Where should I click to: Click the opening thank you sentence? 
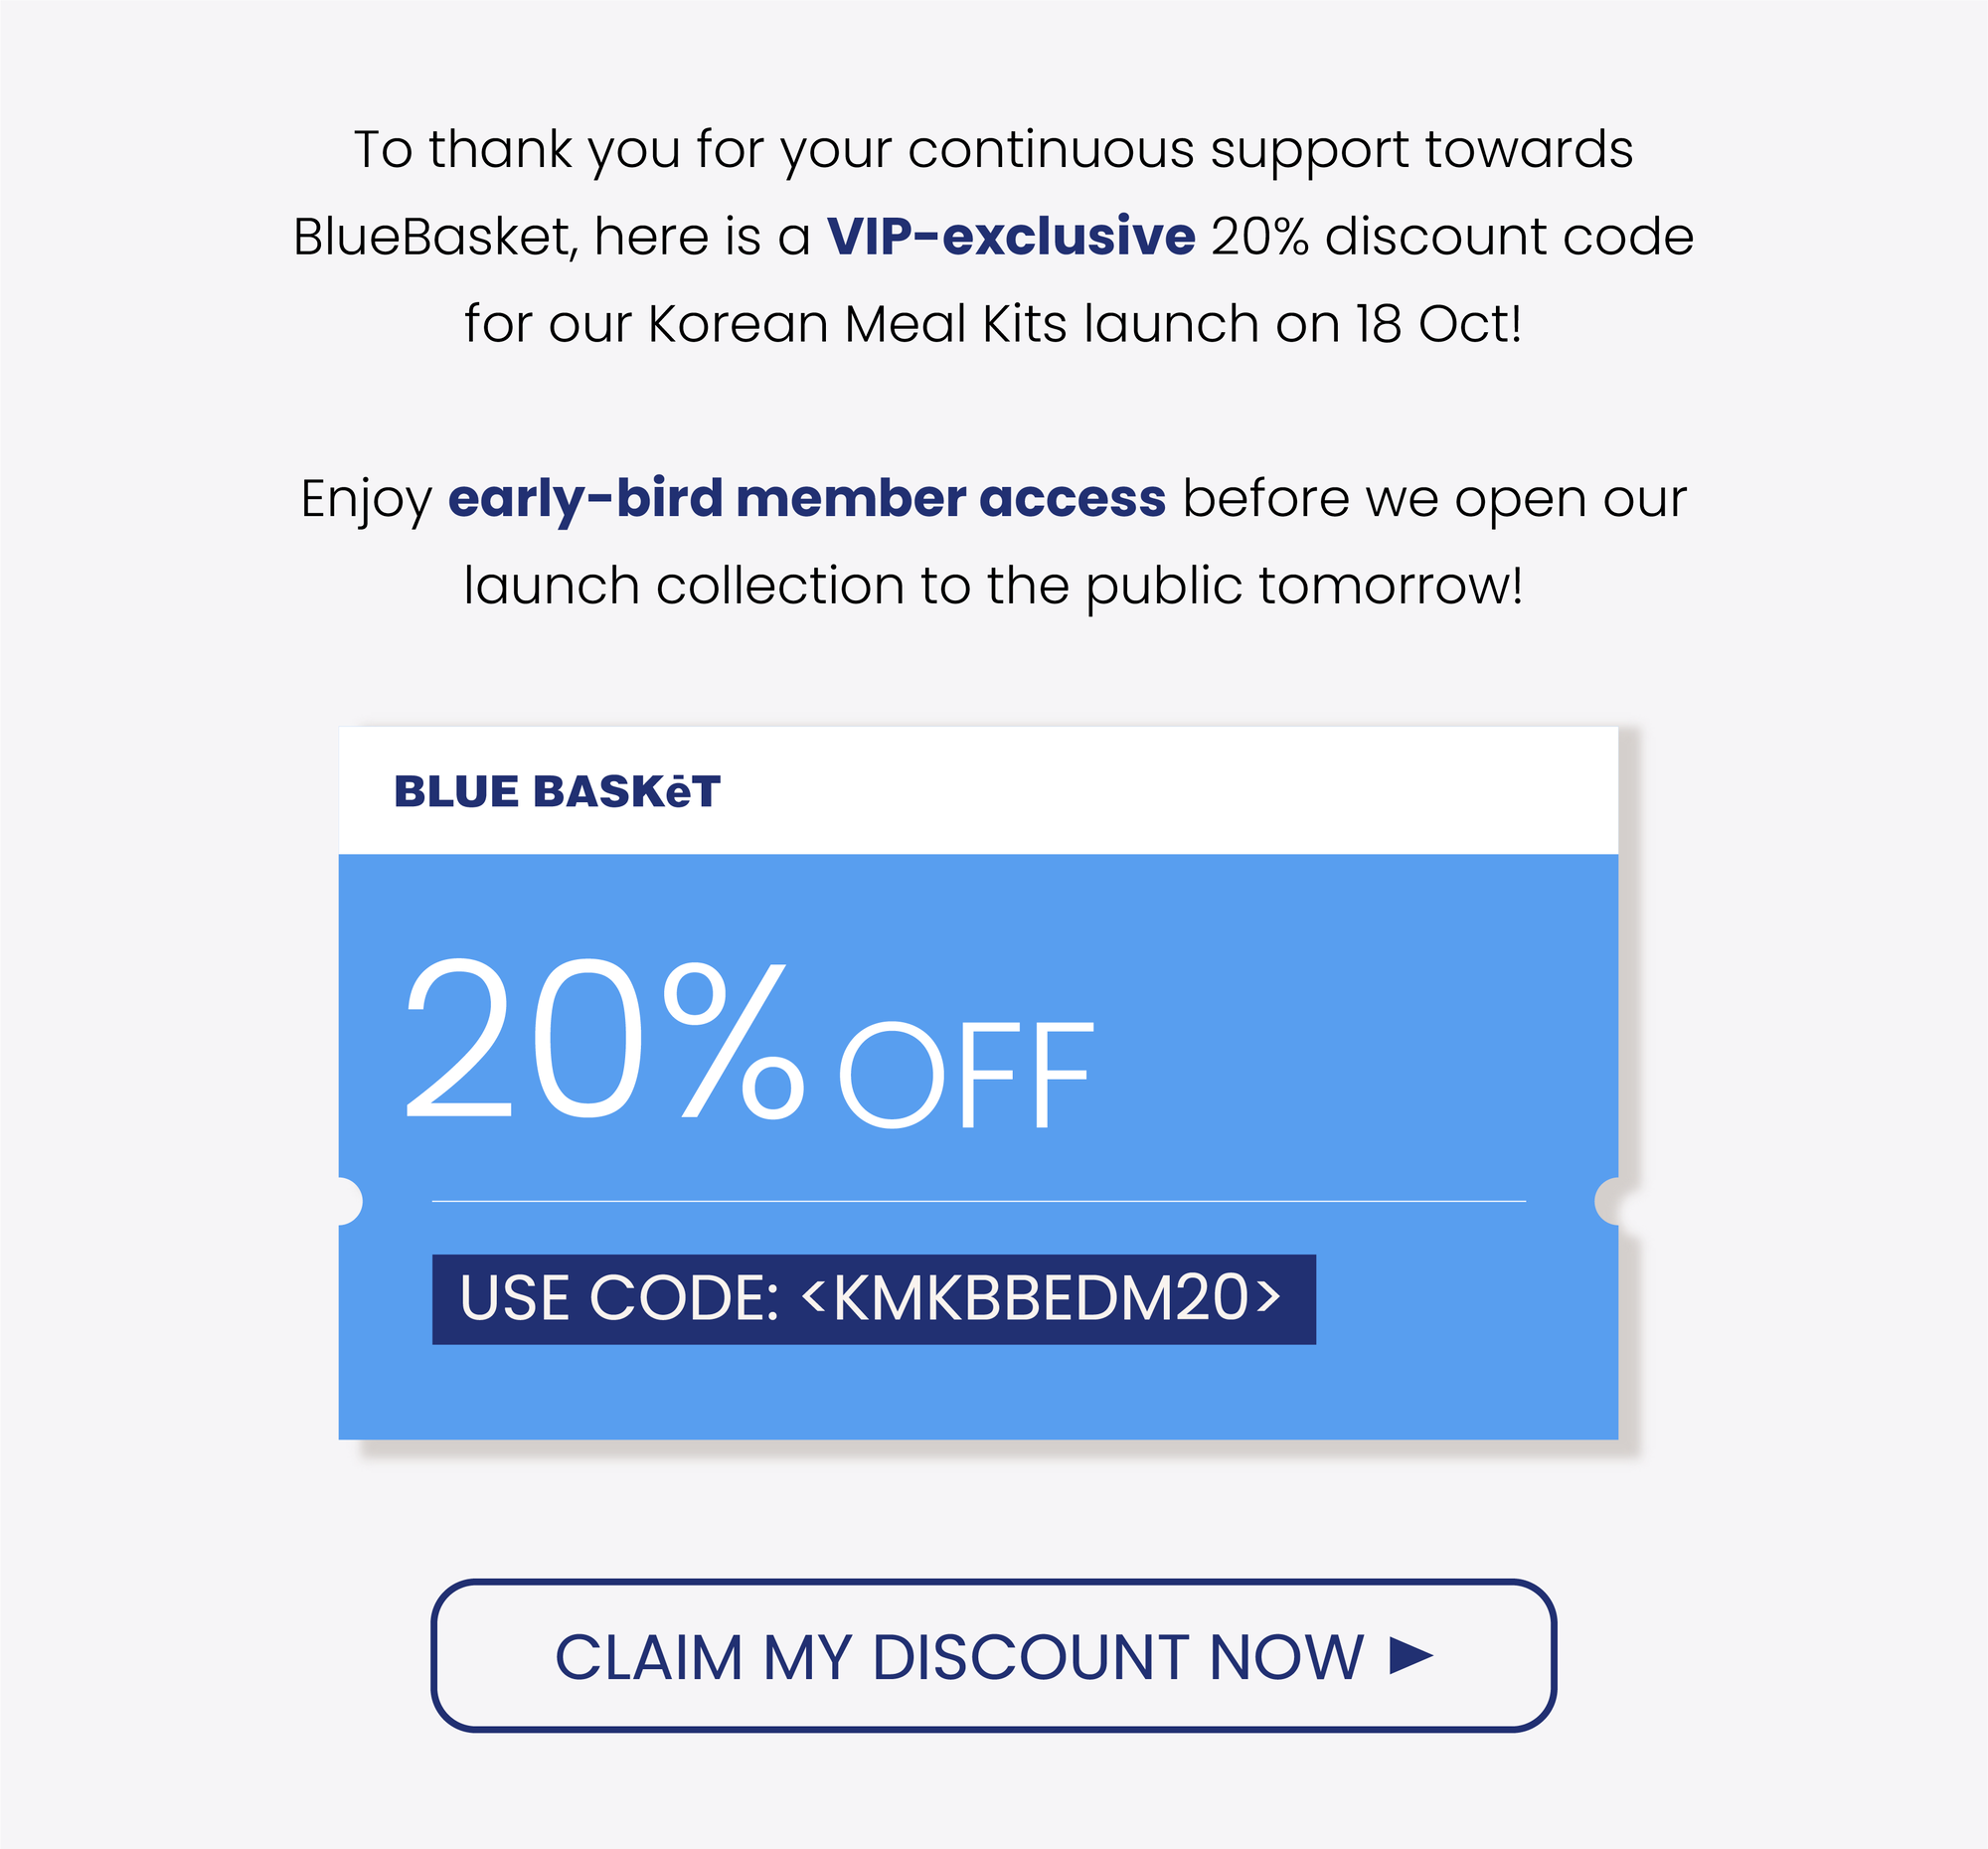(x=993, y=150)
